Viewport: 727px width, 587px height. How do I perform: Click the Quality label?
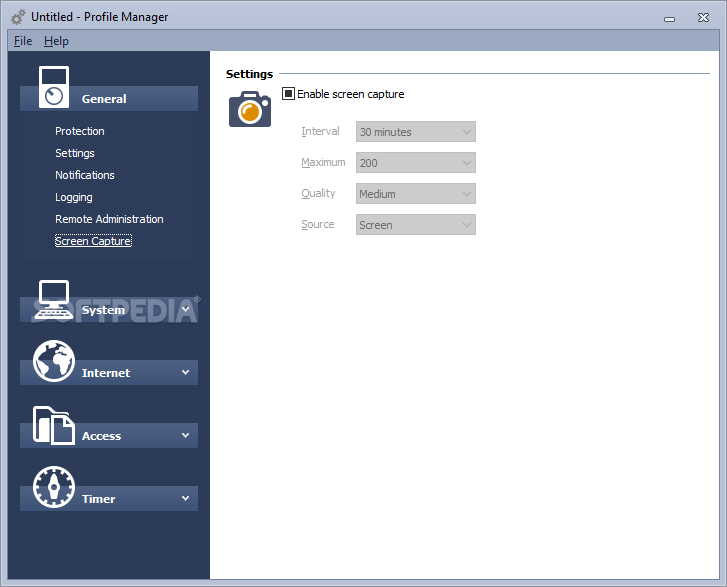(x=318, y=193)
